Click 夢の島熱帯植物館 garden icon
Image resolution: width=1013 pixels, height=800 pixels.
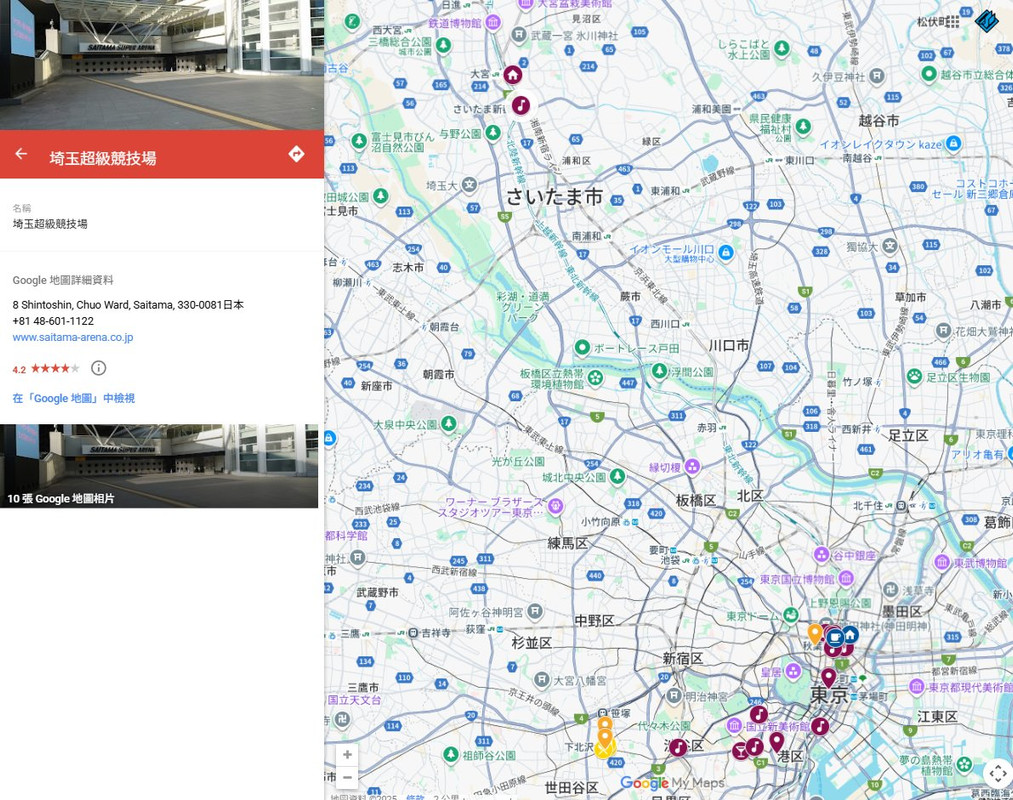[964, 765]
